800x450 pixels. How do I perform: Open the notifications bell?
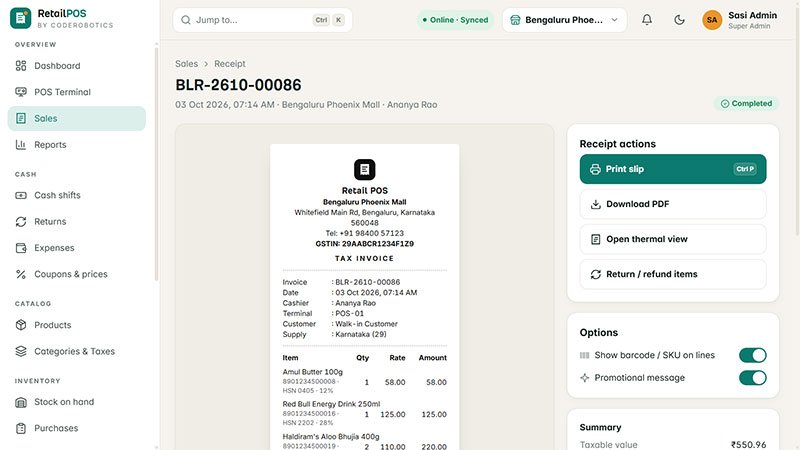point(646,20)
